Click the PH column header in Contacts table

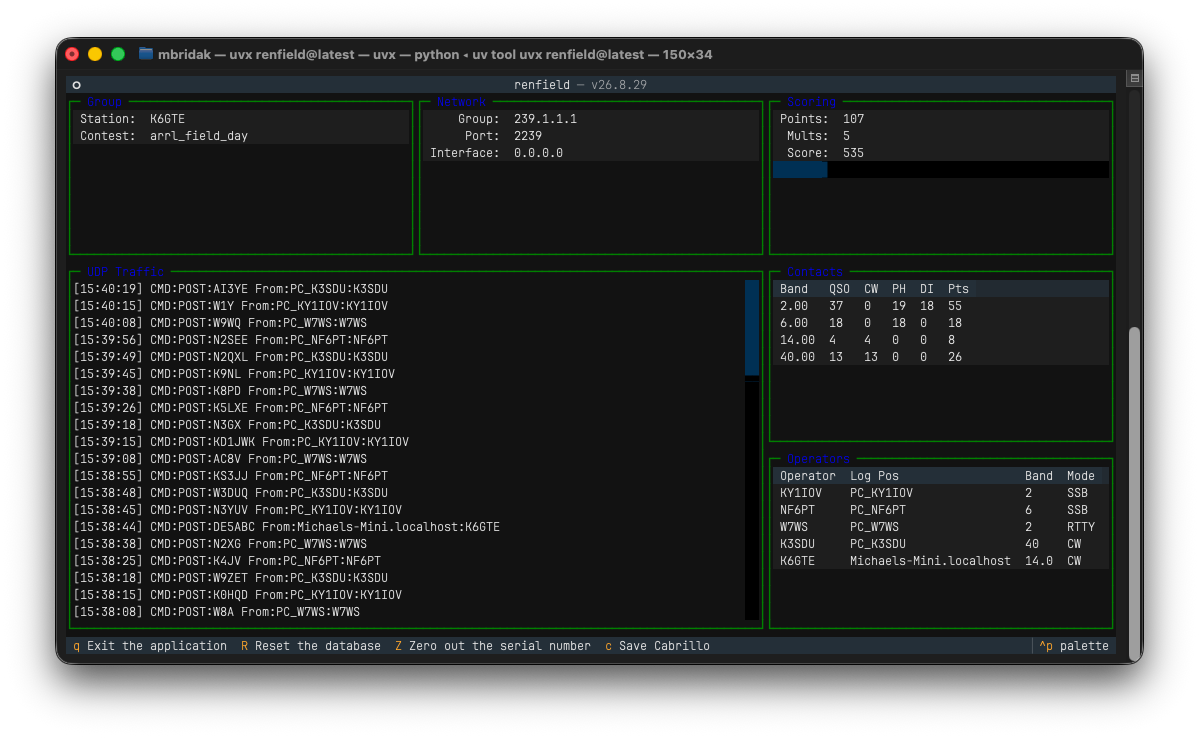(x=898, y=289)
